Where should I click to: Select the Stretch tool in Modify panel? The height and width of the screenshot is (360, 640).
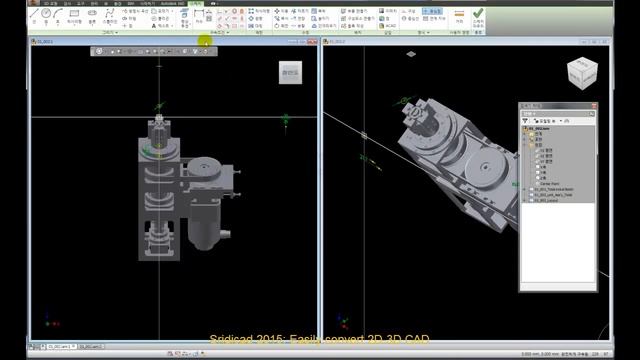coord(320,18)
